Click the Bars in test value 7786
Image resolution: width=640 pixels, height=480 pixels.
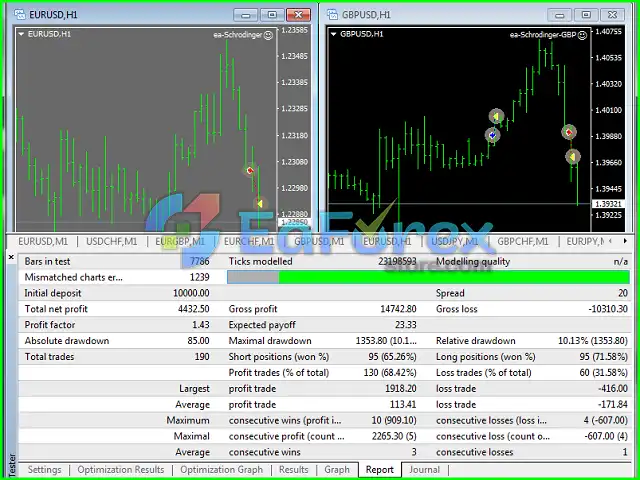point(199,262)
